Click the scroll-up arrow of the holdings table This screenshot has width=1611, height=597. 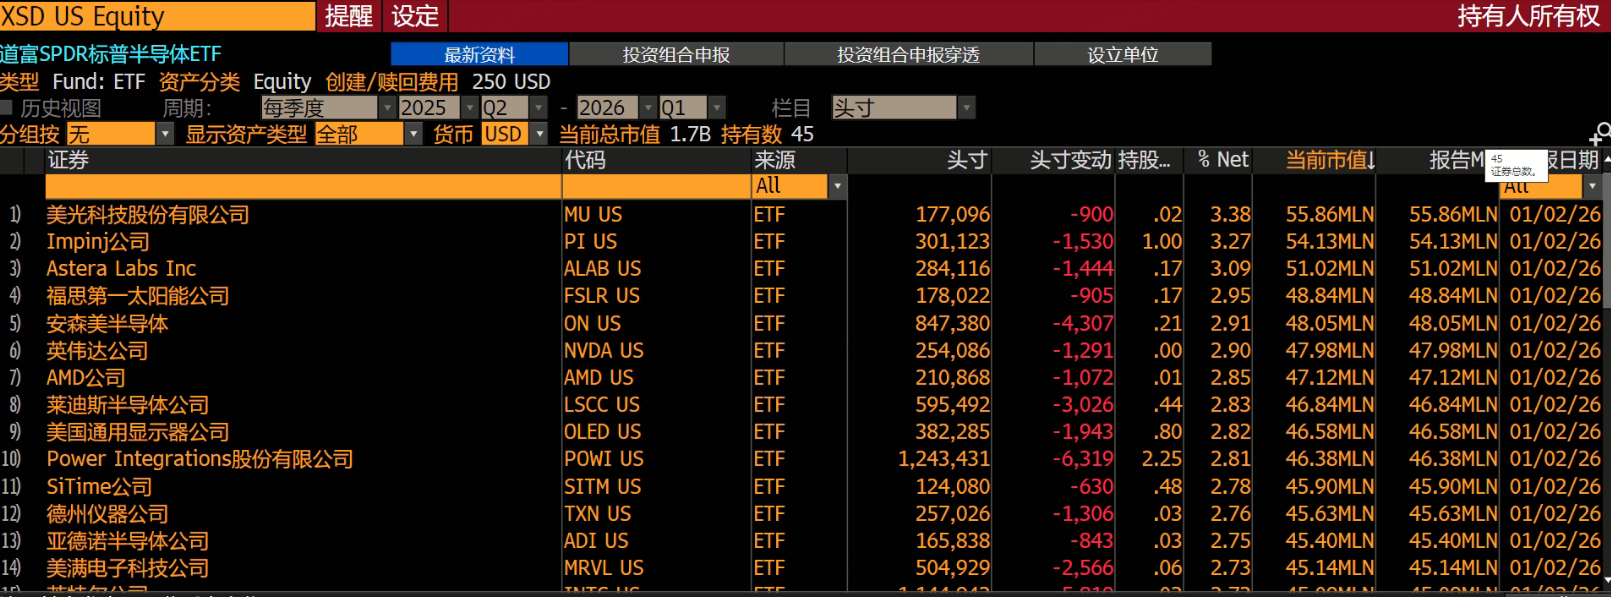point(1606,160)
